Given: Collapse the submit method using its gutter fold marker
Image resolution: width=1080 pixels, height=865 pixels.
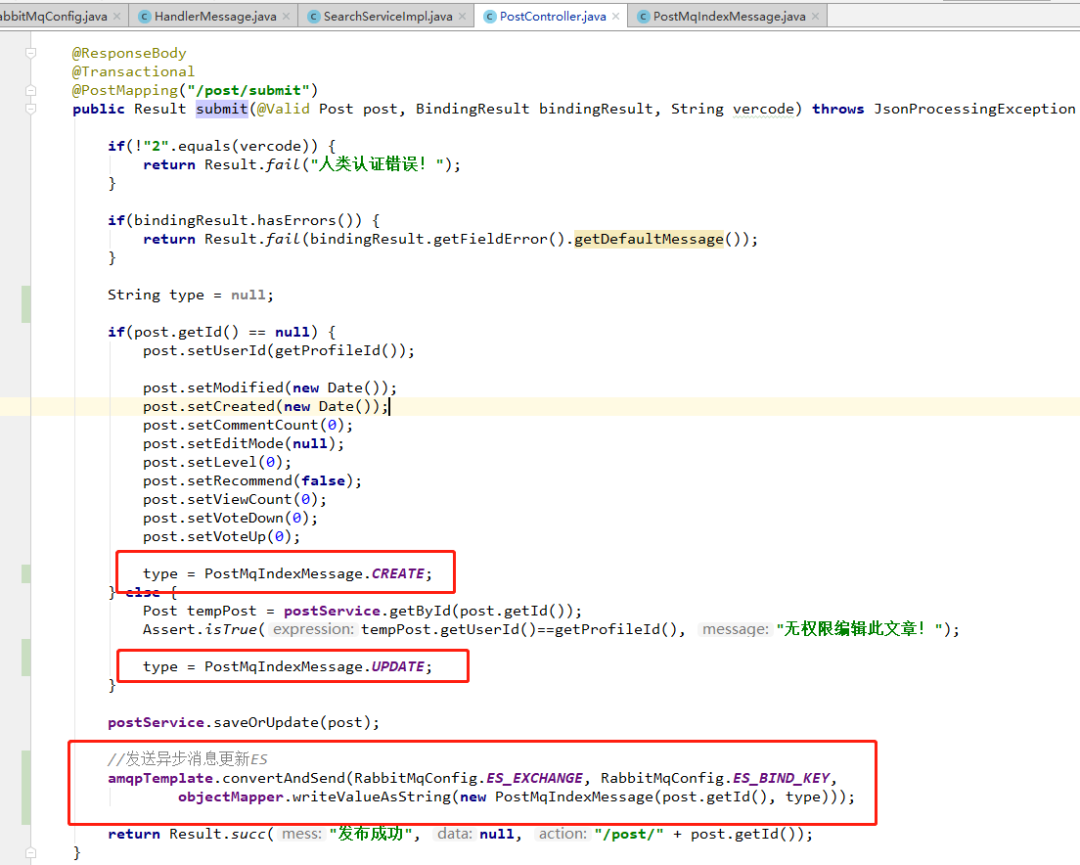Looking at the screenshot, I should [31, 109].
